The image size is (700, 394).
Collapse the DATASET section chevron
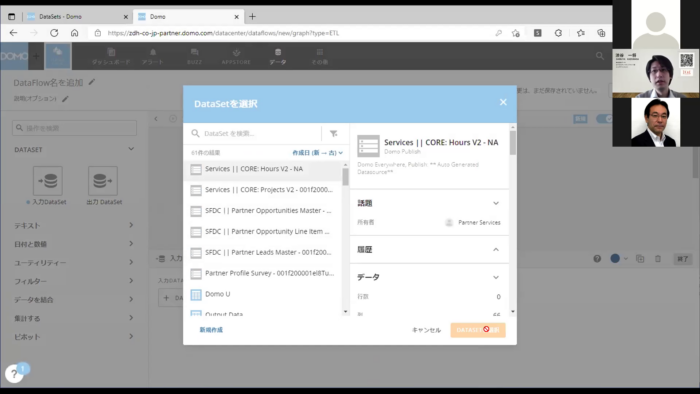[131, 149]
